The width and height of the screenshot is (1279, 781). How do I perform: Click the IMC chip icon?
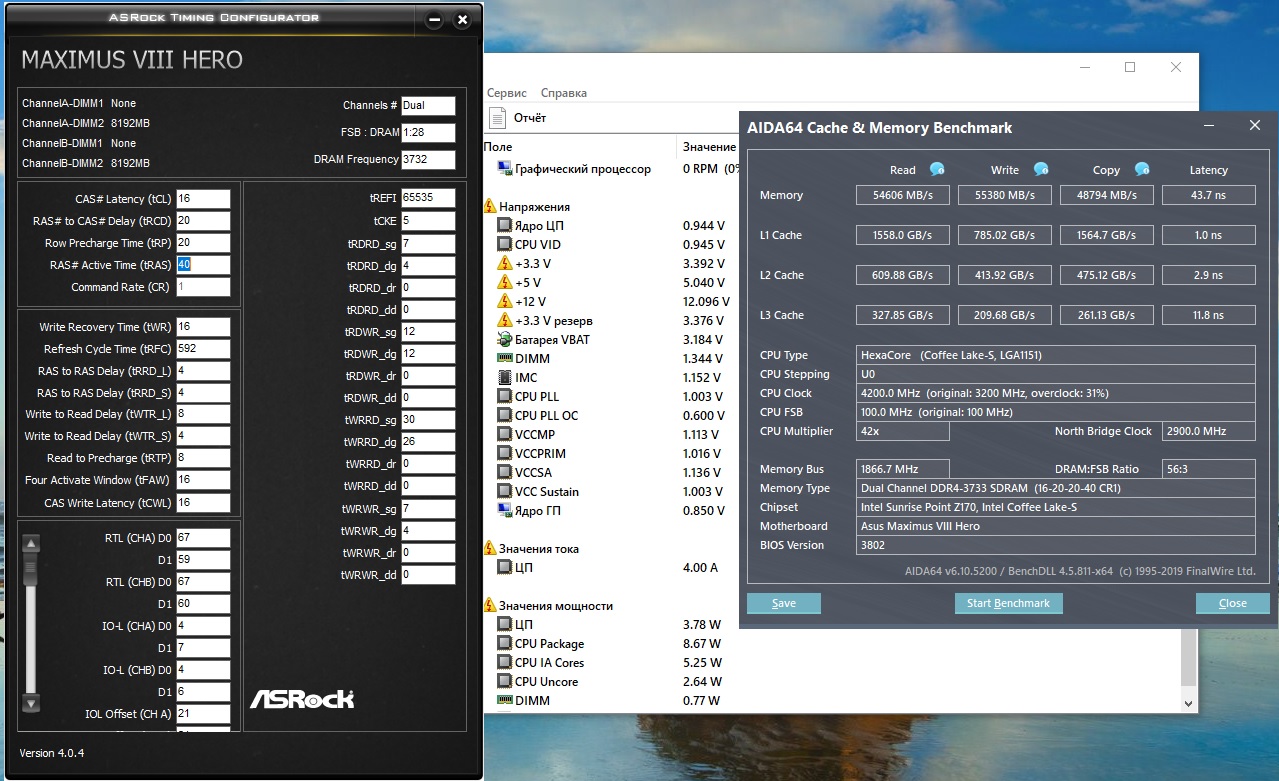(x=504, y=377)
